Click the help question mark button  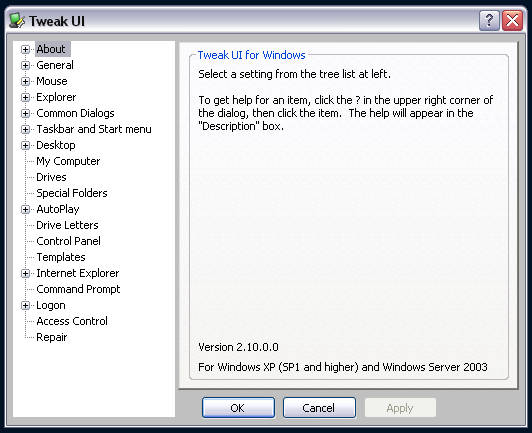pyautogui.click(x=489, y=20)
